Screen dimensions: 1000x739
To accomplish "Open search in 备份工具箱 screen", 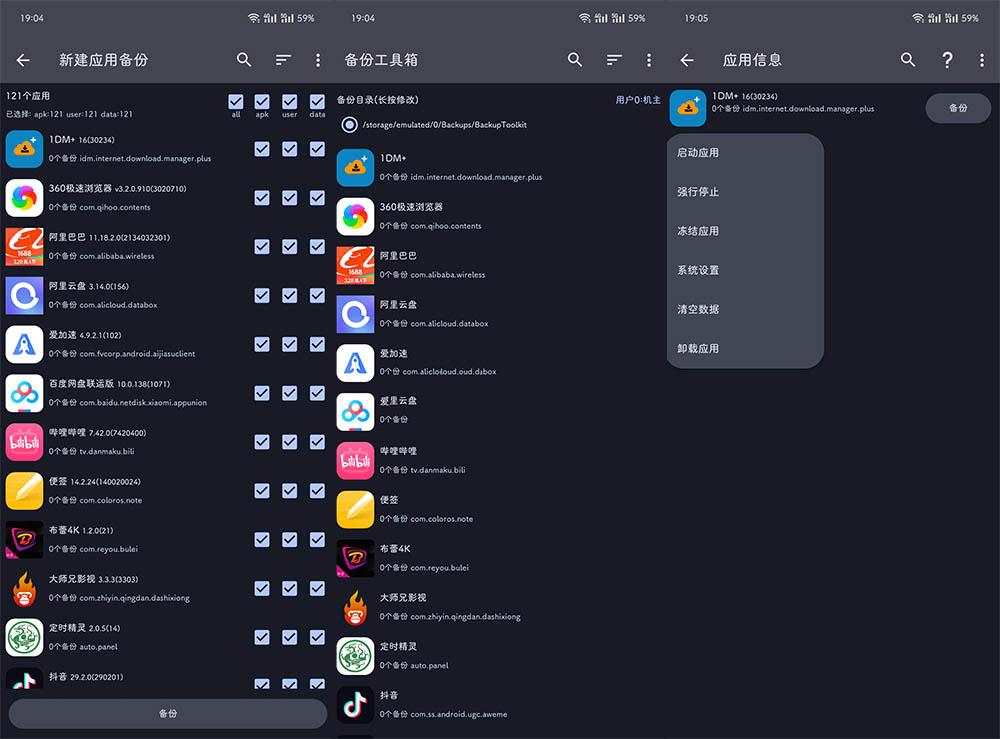I will click(x=575, y=60).
